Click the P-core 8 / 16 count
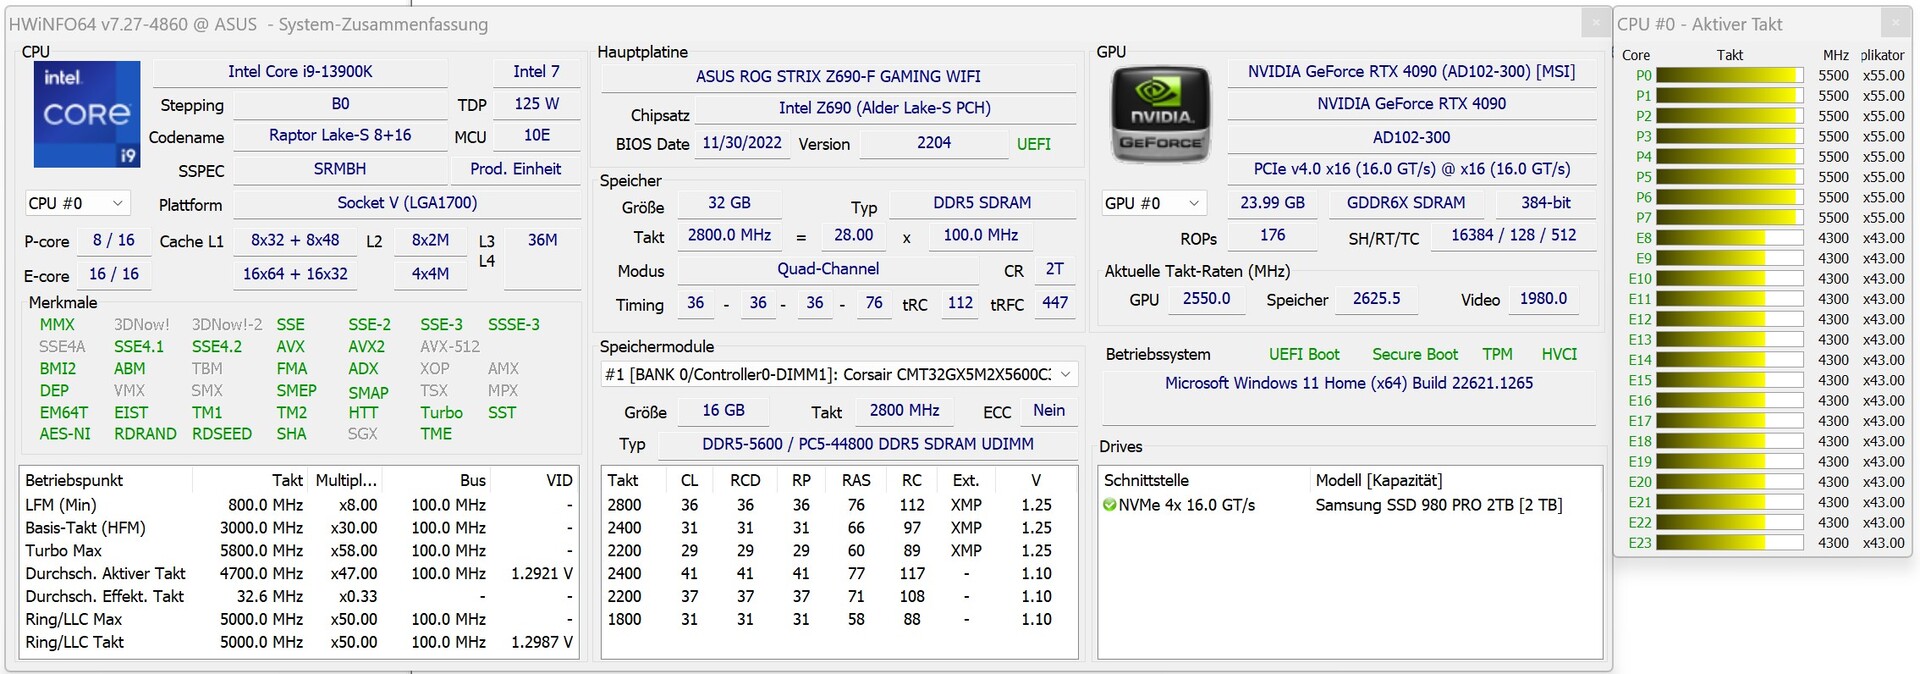This screenshot has height=674, width=1920. click(113, 240)
